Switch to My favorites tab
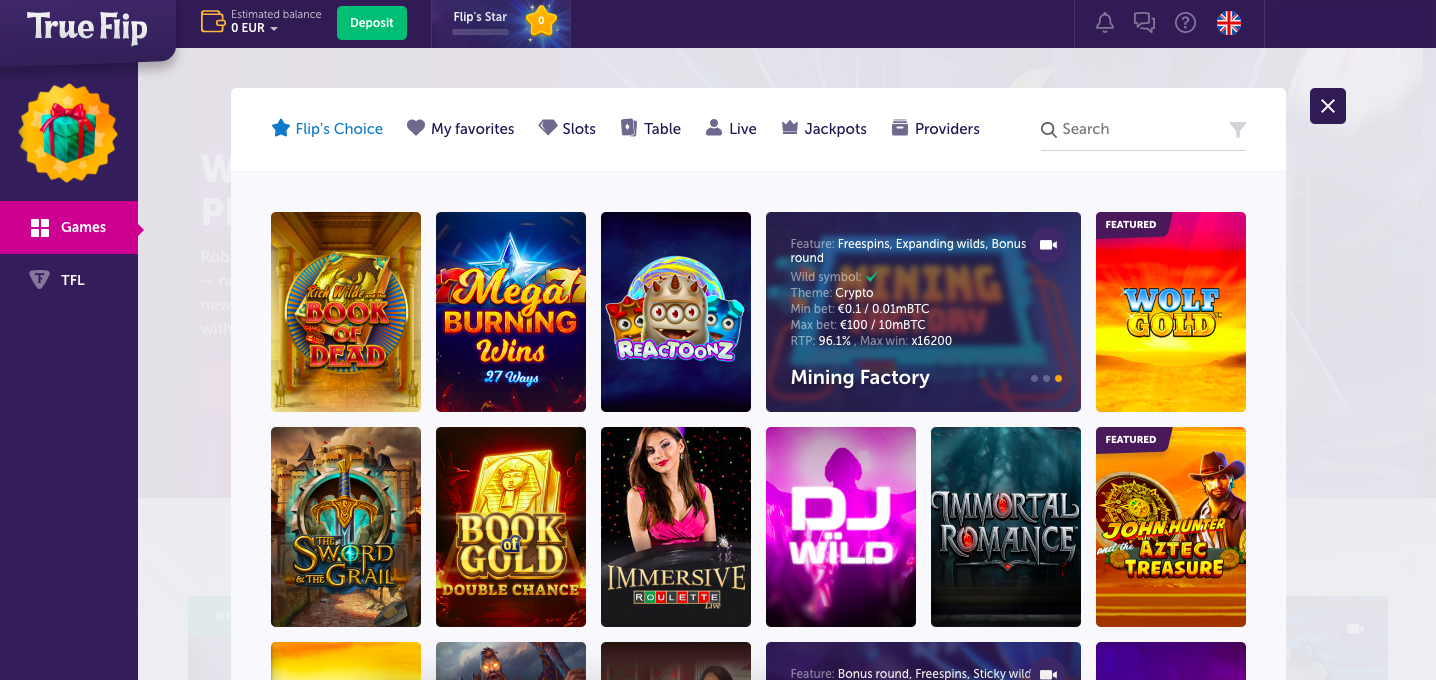This screenshot has height=680, width=1436. click(x=461, y=129)
